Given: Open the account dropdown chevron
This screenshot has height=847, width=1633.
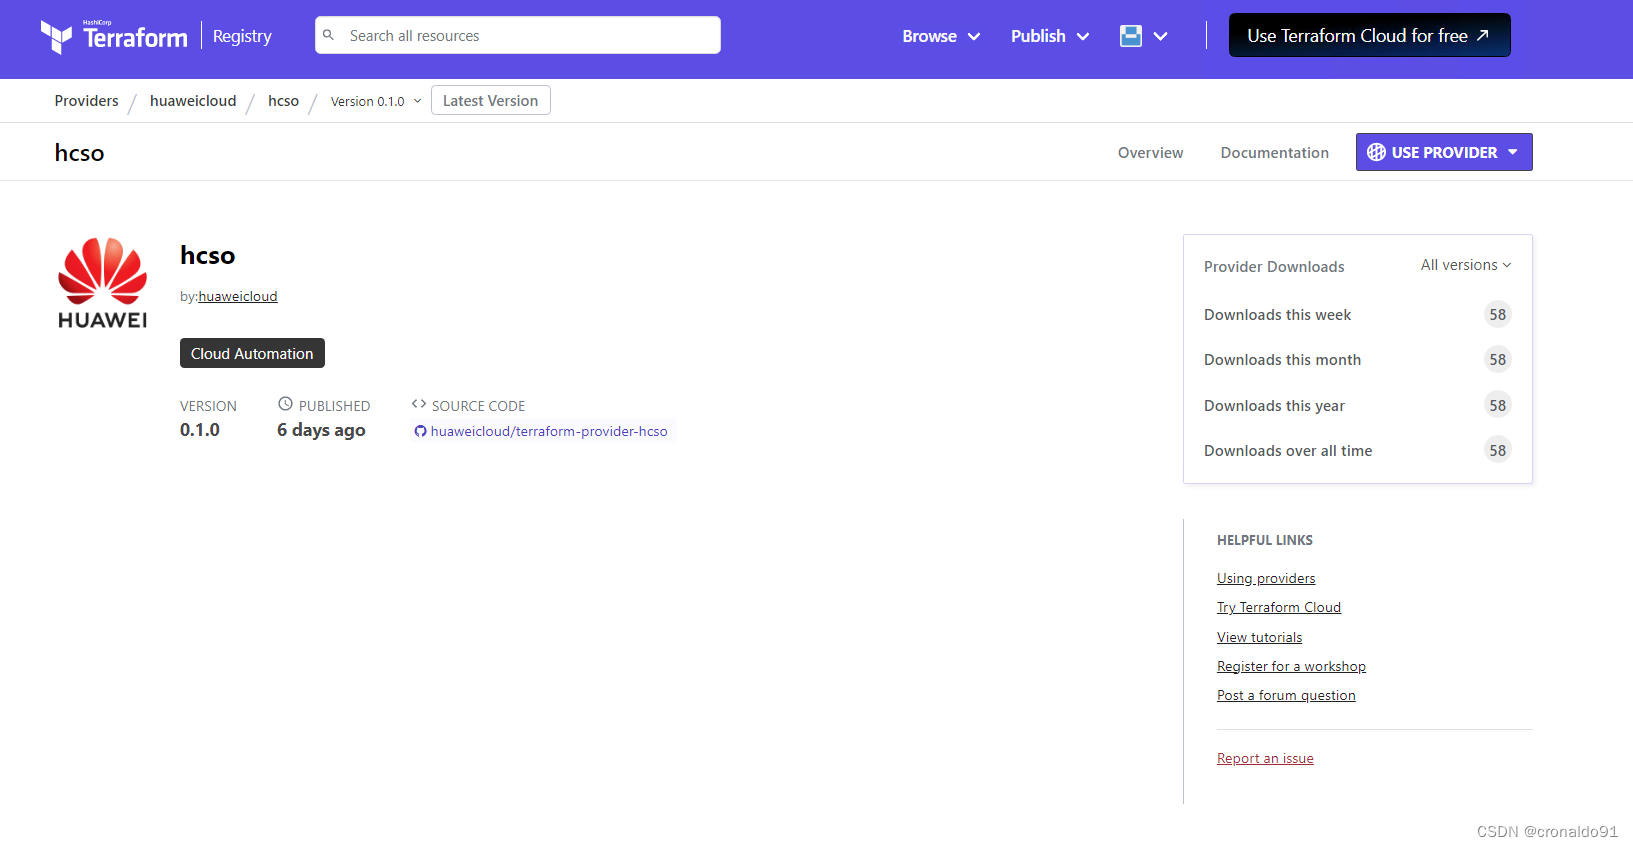Looking at the screenshot, I should [1160, 36].
